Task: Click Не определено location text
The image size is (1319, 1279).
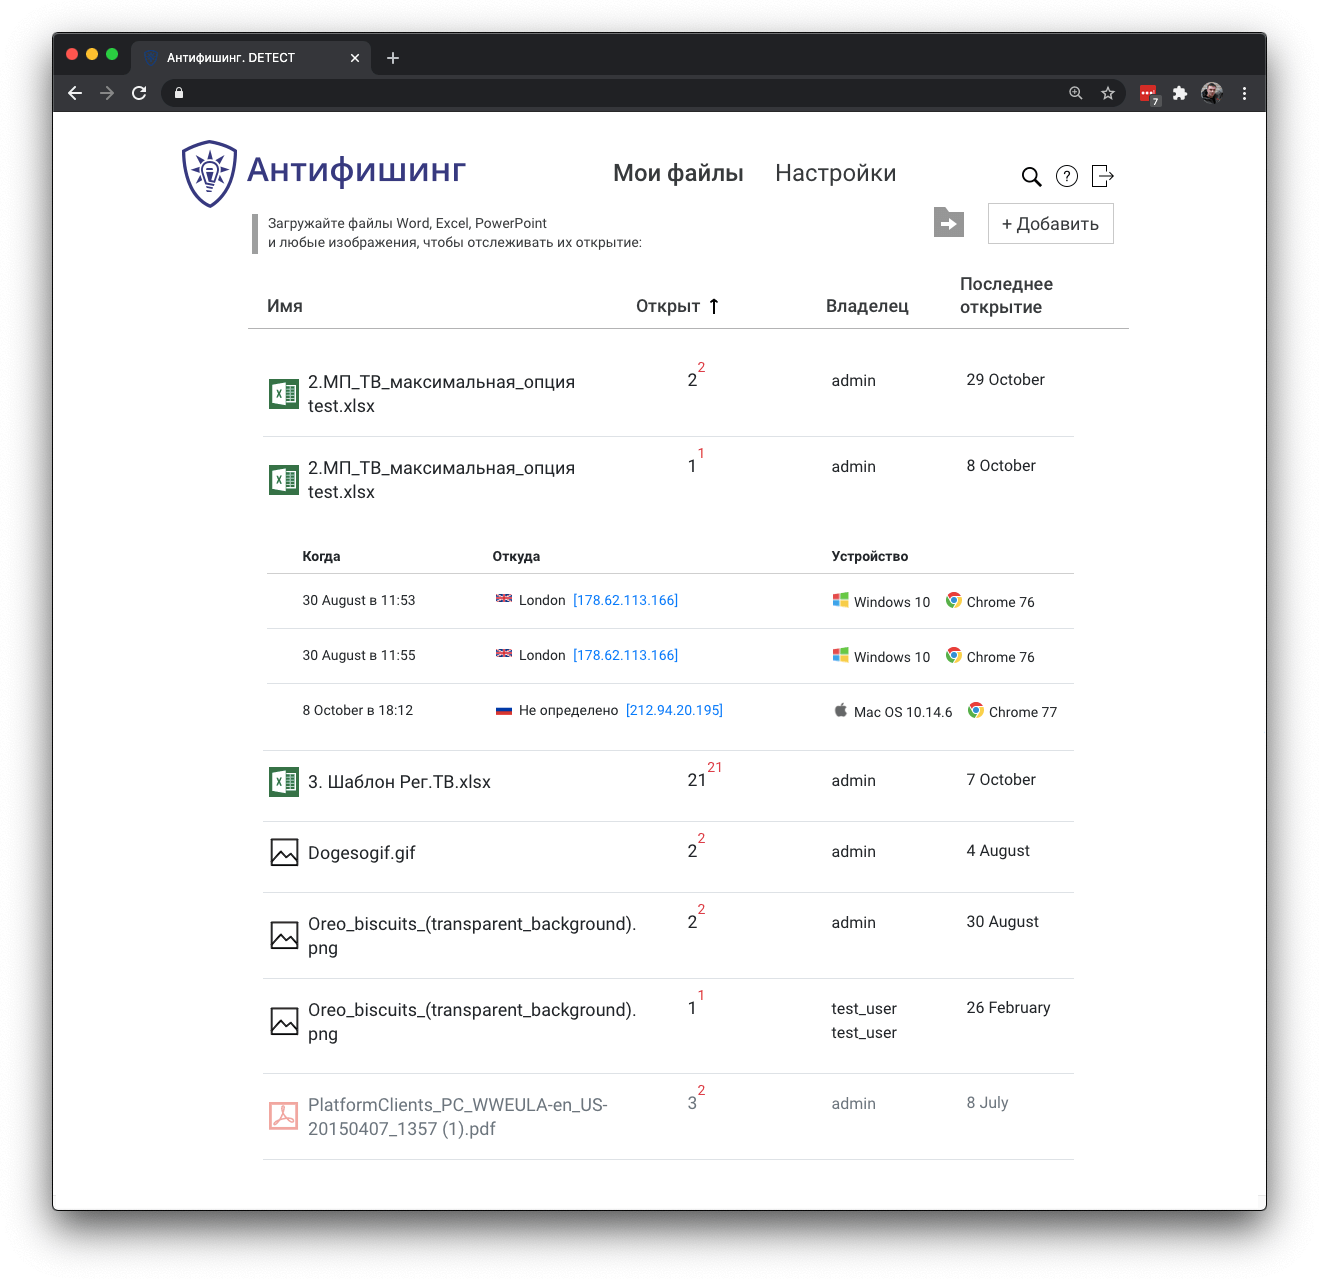Action: coord(568,710)
